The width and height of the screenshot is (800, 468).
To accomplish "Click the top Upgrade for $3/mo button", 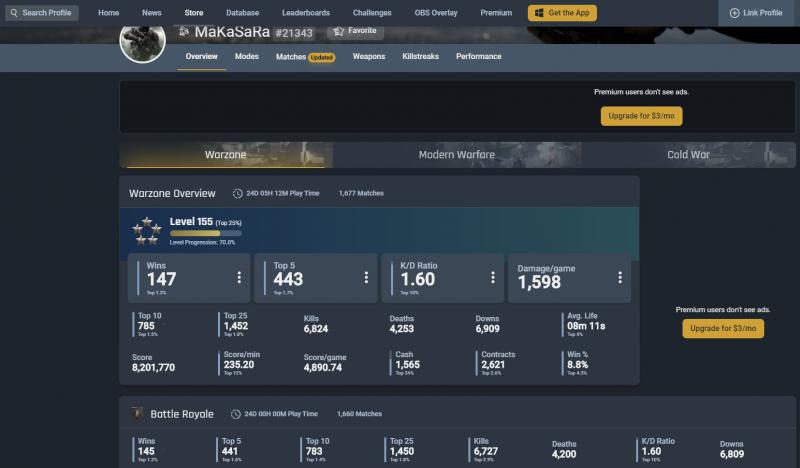I will 641,116.
